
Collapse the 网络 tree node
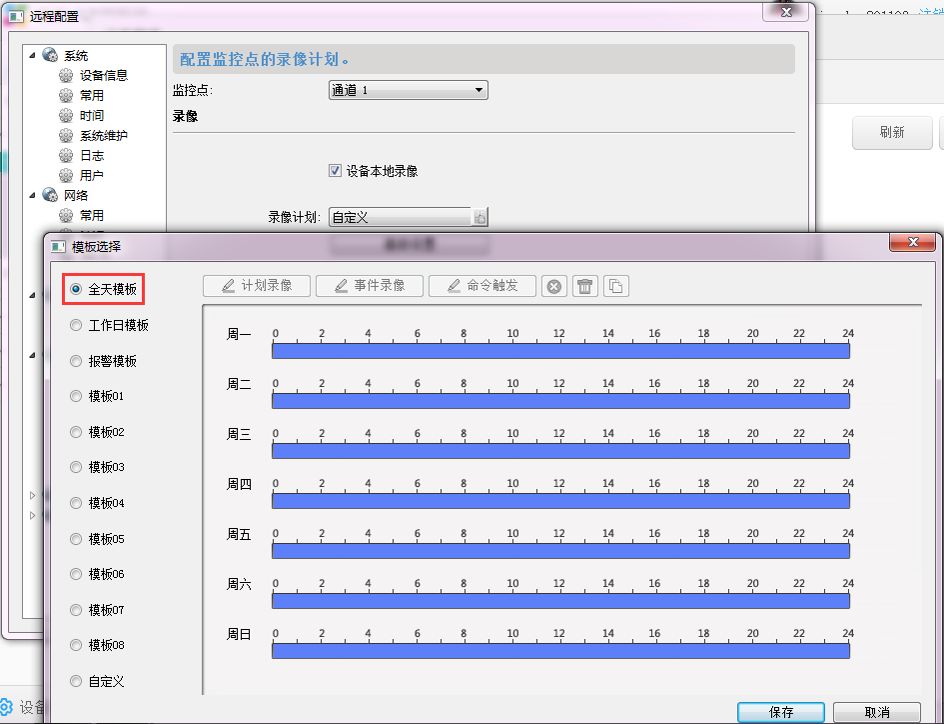tap(34, 195)
